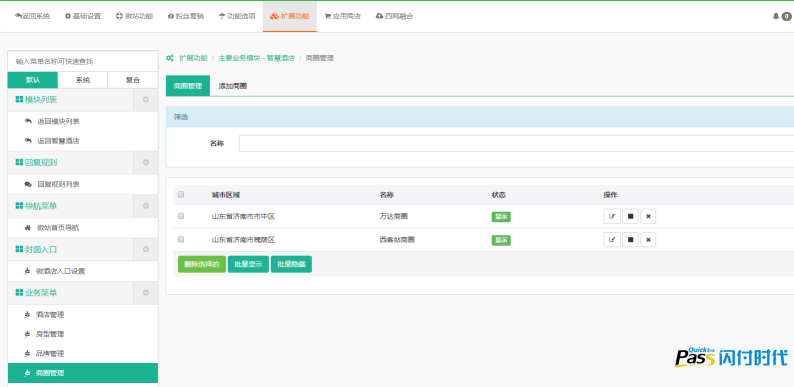Image resolution: width=794 pixels, height=387 pixels.
Task: Click the 批量隐藏 button
Action: pyautogui.click(x=291, y=264)
